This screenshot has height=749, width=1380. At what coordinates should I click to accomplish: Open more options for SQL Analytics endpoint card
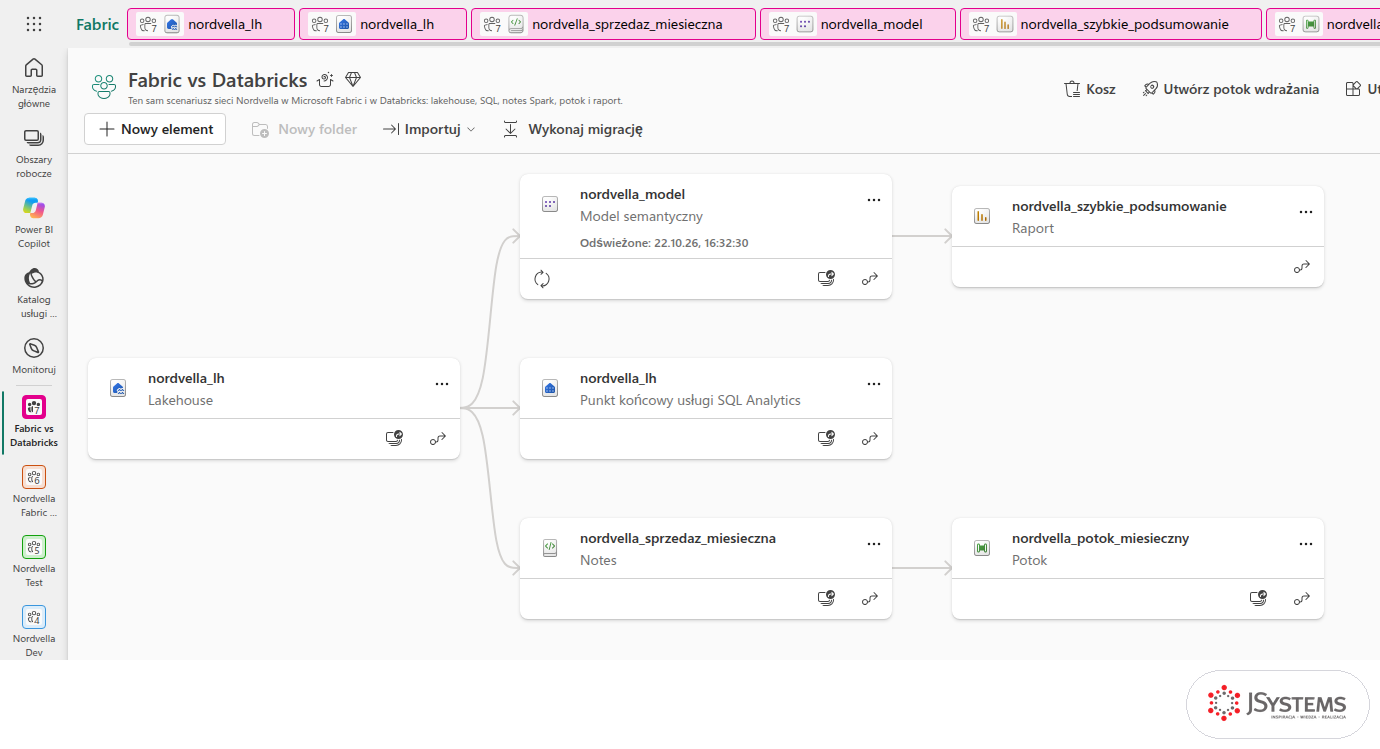[874, 384]
